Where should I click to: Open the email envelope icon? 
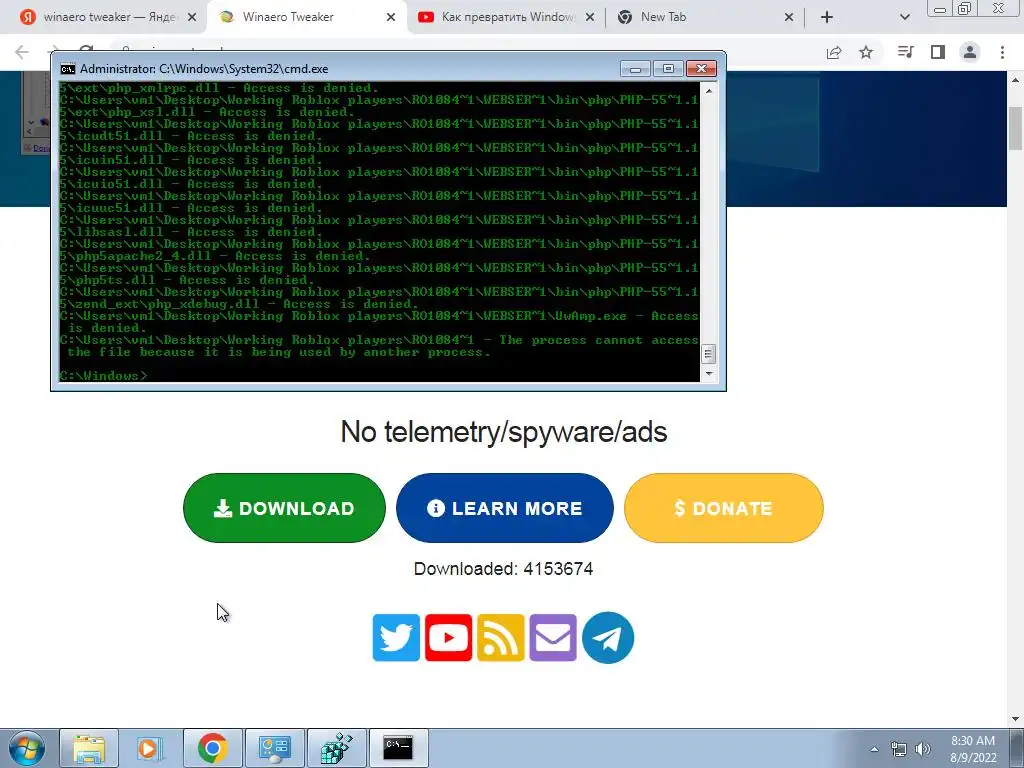coord(553,637)
